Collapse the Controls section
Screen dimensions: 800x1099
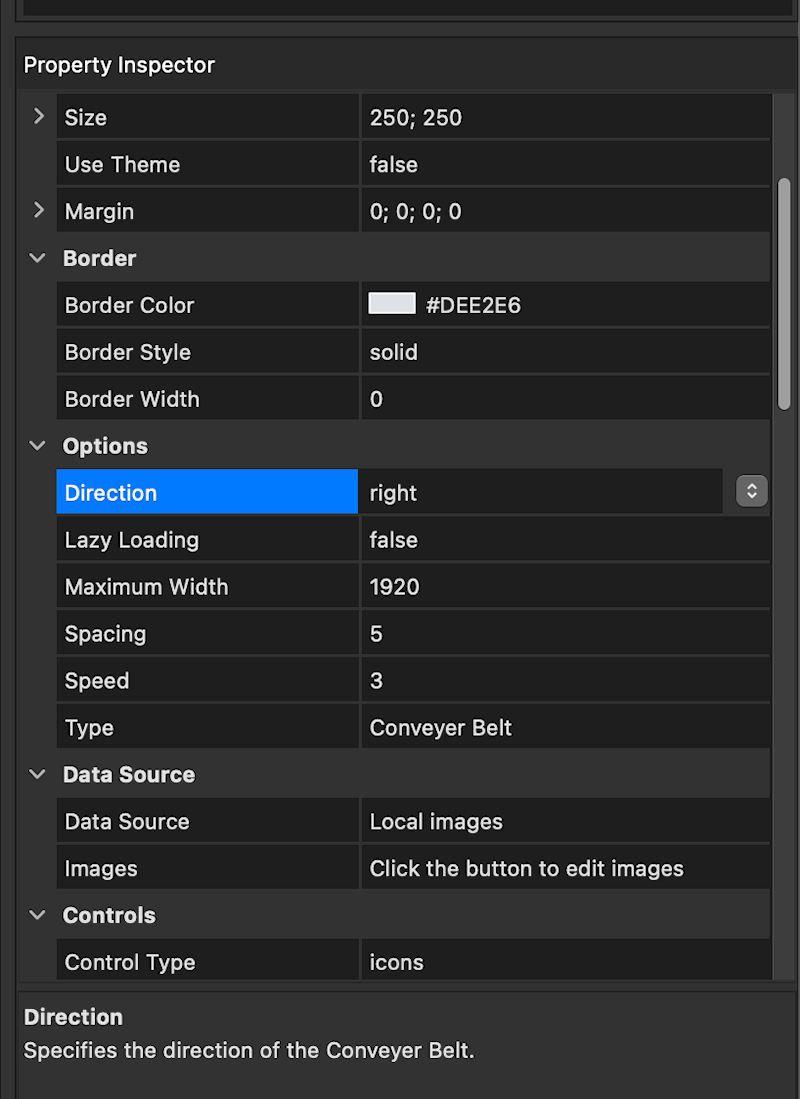pos(38,915)
